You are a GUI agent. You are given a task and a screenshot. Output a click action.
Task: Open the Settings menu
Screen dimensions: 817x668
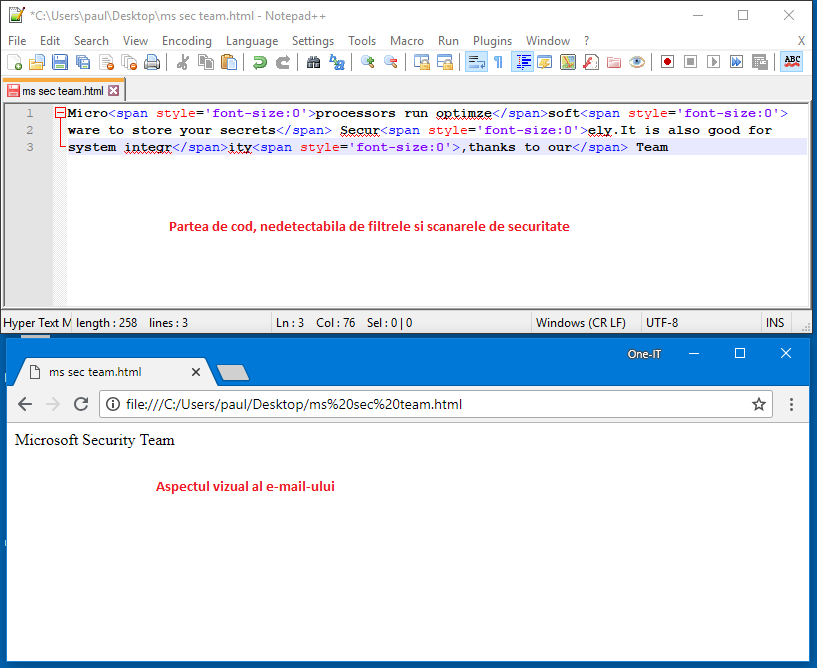point(313,41)
